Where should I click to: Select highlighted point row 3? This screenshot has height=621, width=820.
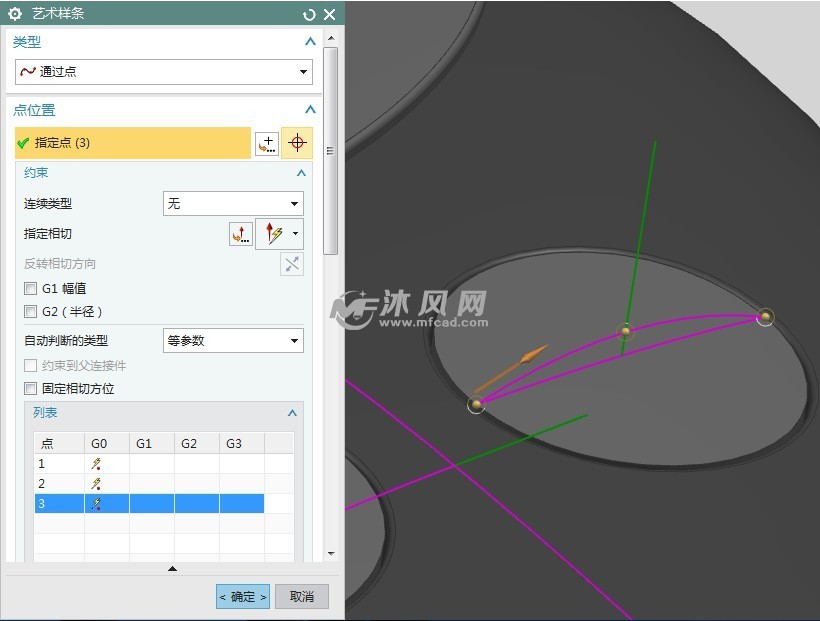149,503
